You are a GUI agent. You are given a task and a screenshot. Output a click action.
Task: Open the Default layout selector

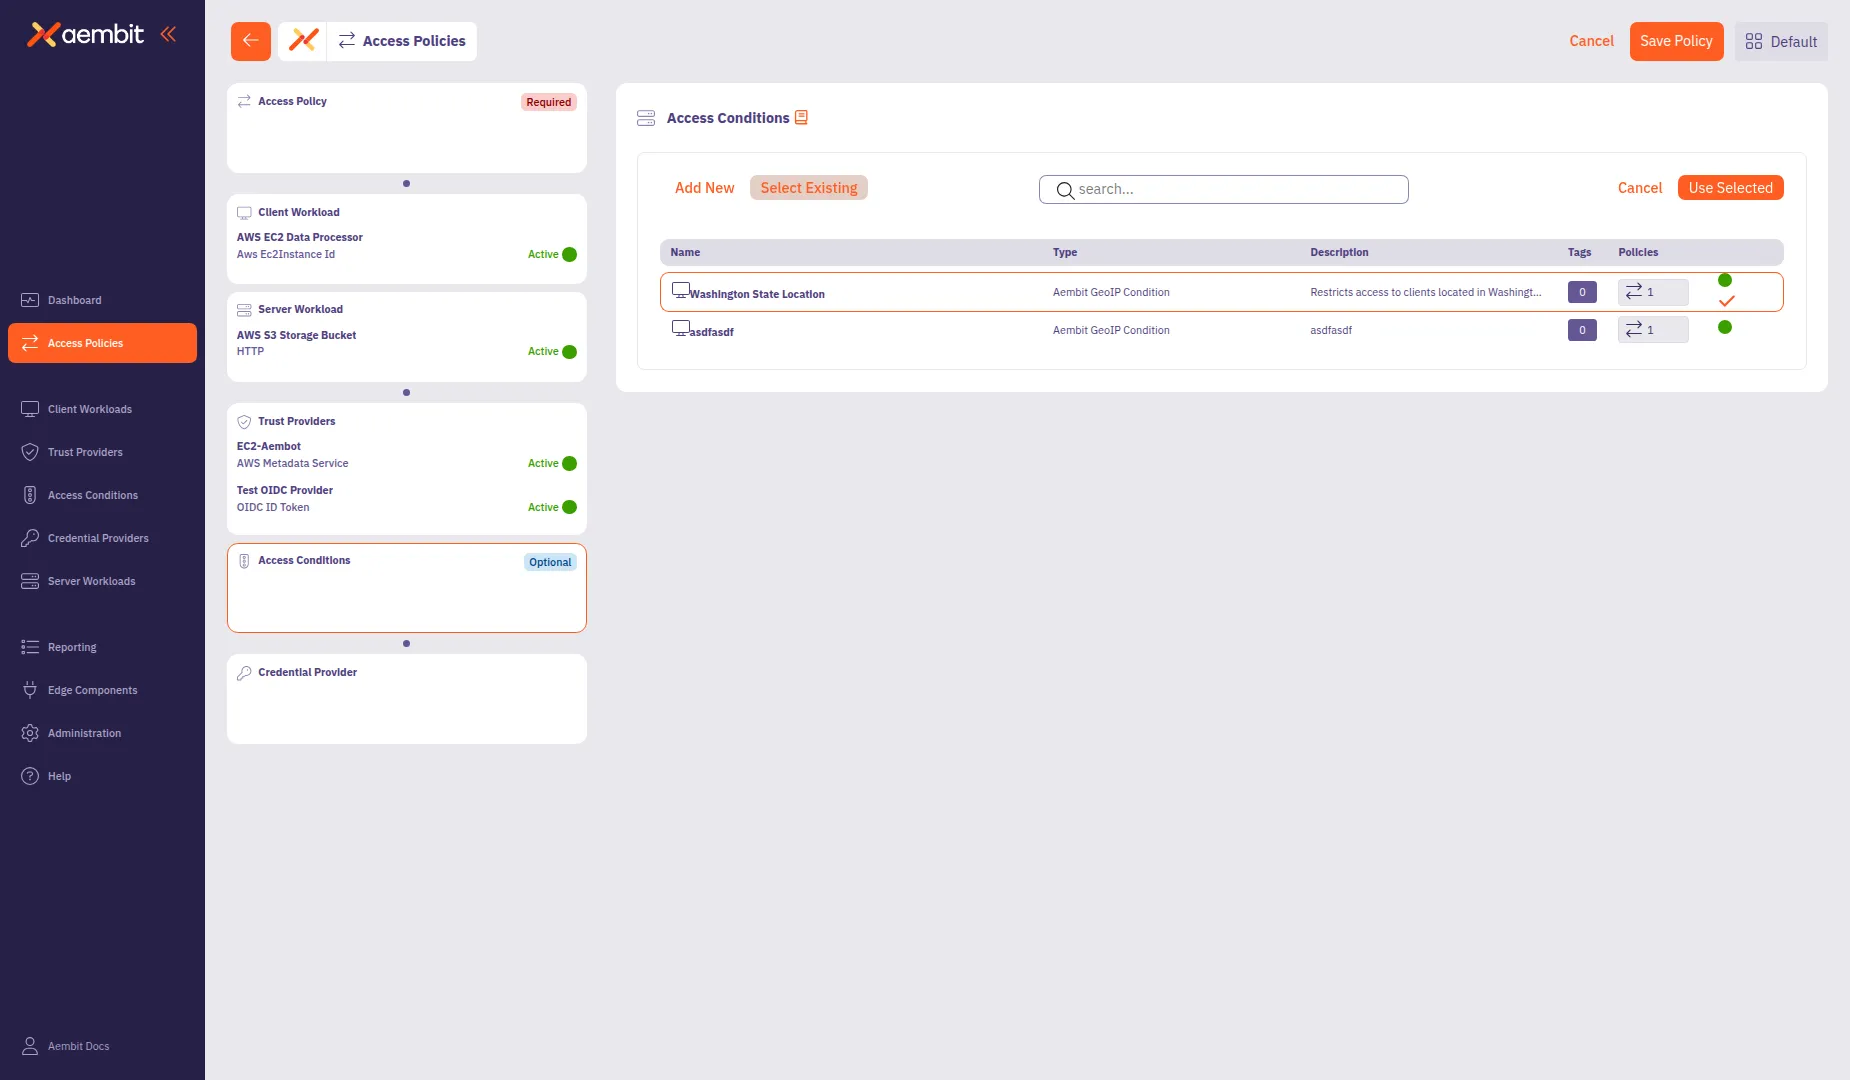pos(1781,41)
